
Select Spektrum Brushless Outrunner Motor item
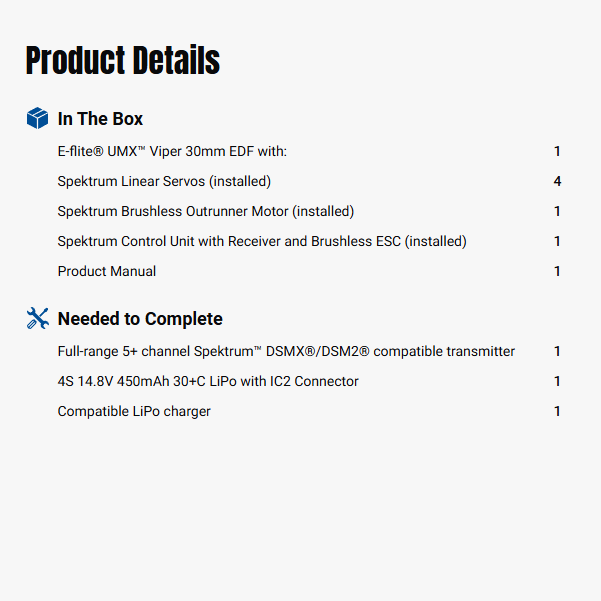(206, 211)
